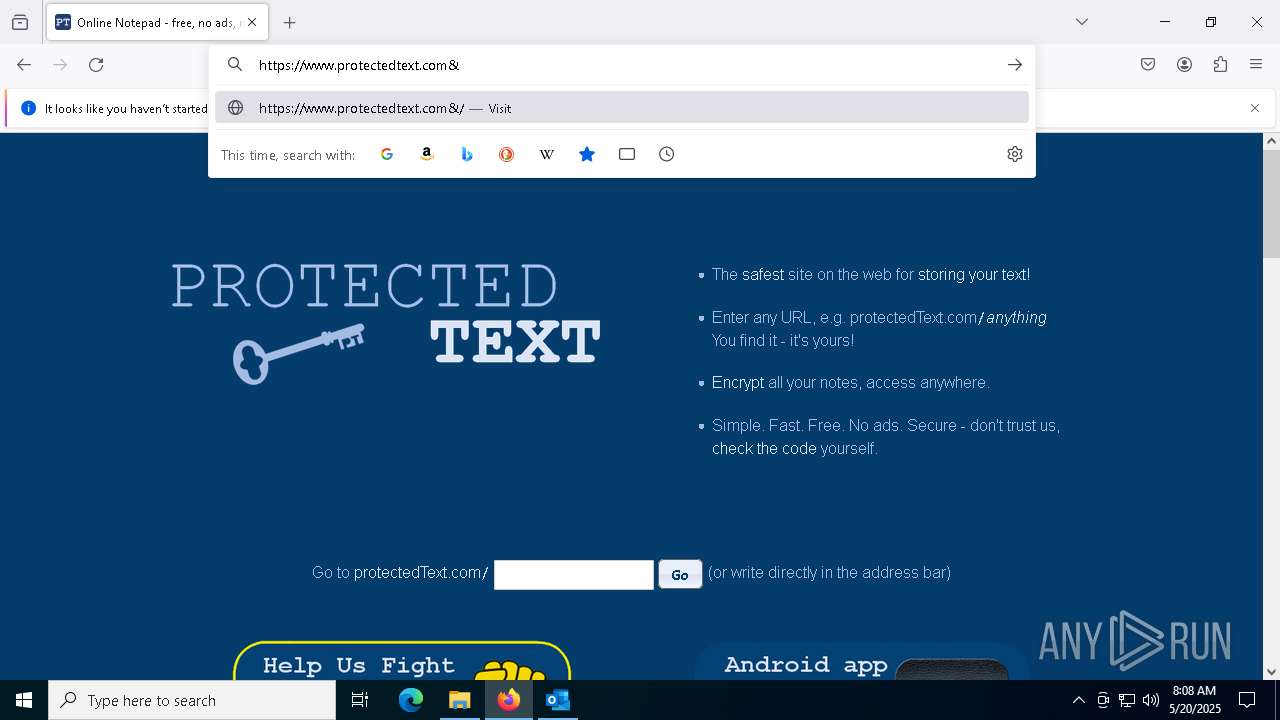Open the Firefox application menu
Image resolution: width=1280 pixels, height=720 pixels.
[1256, 65]
